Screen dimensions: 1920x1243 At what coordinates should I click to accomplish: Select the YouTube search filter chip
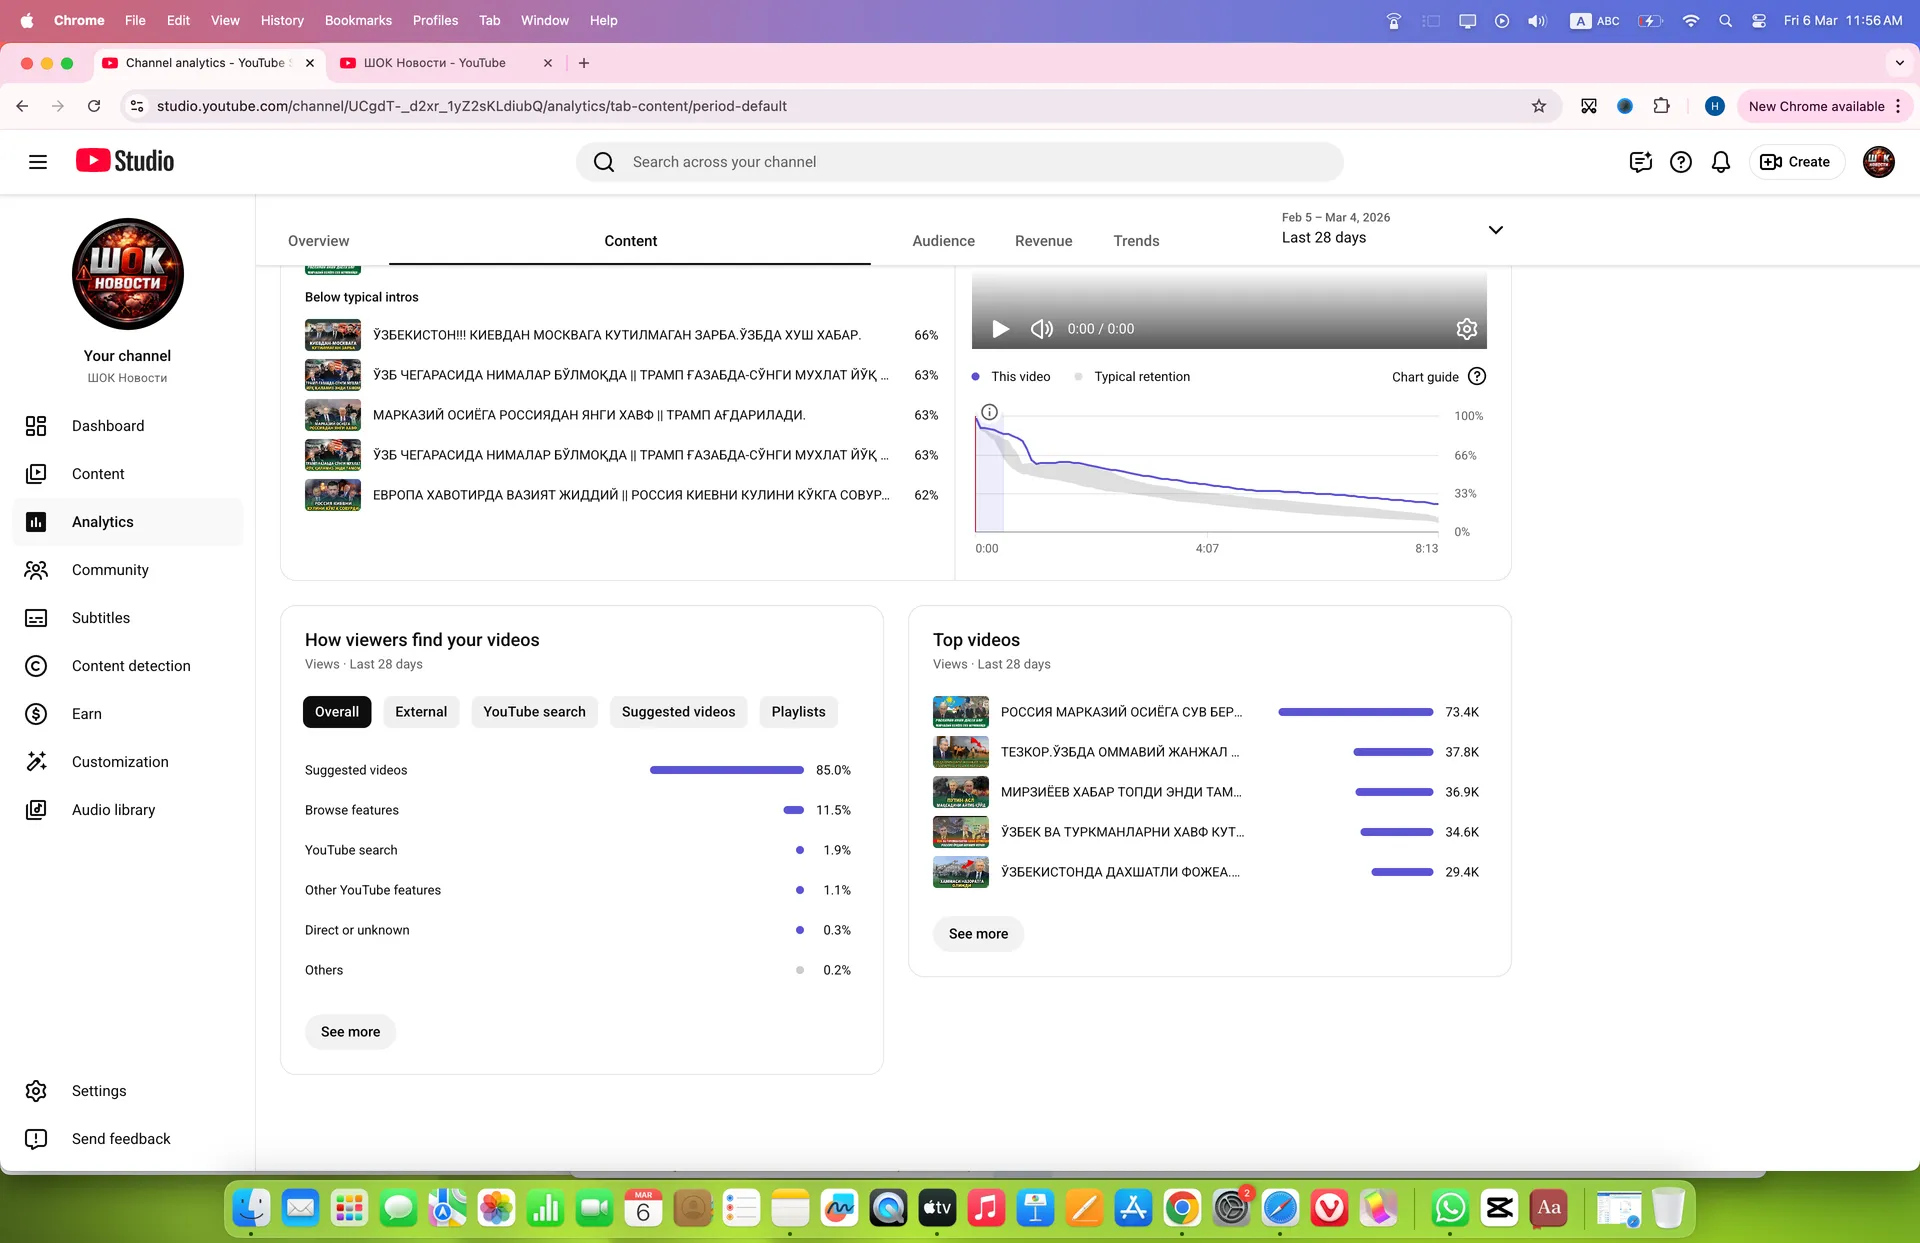pyautogui.click(x=534, y=712)
